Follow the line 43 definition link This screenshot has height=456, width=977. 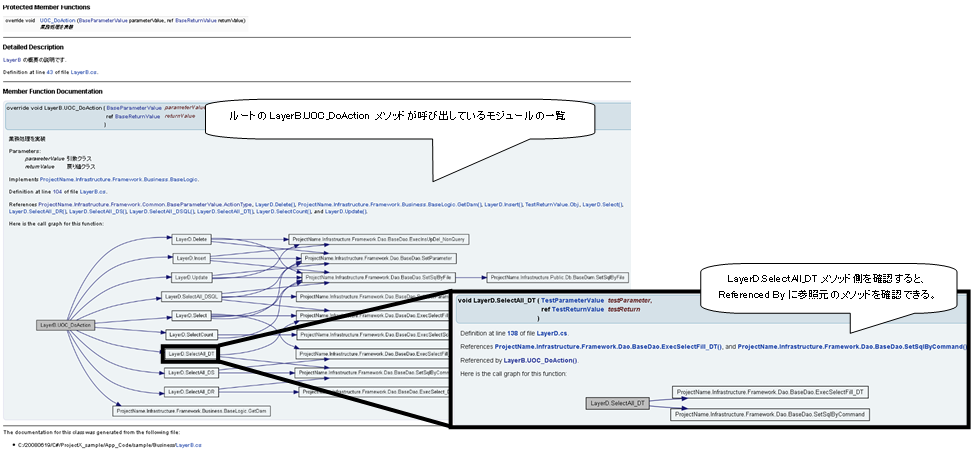(48, 73)
